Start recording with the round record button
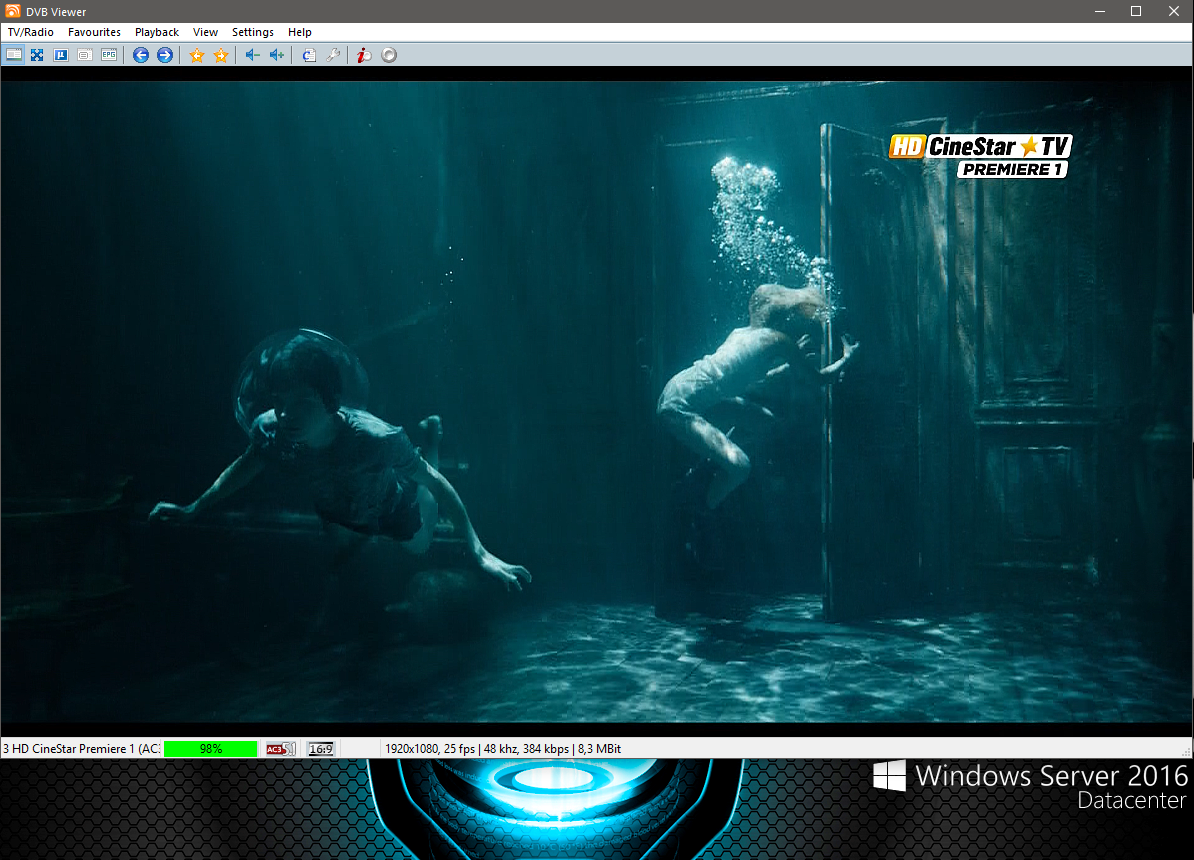The image size is (1194, 860). [x=389, y=55]
